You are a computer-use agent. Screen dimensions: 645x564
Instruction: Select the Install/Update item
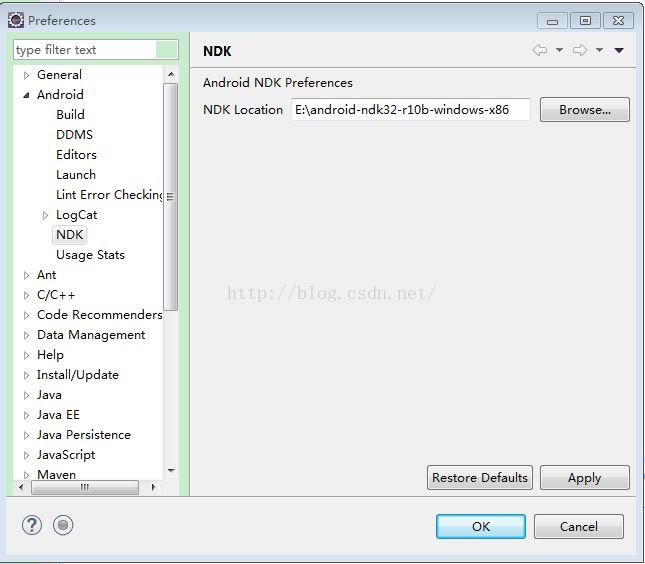coord(78,375)
